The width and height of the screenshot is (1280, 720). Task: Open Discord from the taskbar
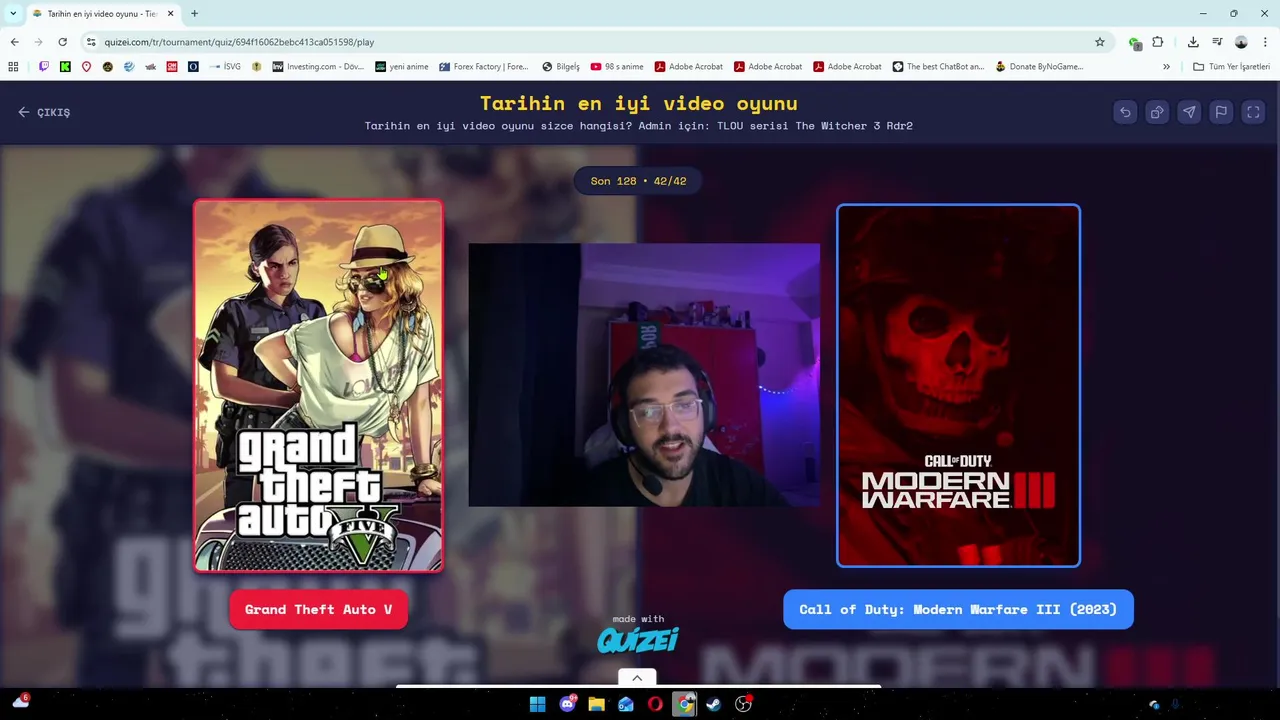click(x=567, y=704)
